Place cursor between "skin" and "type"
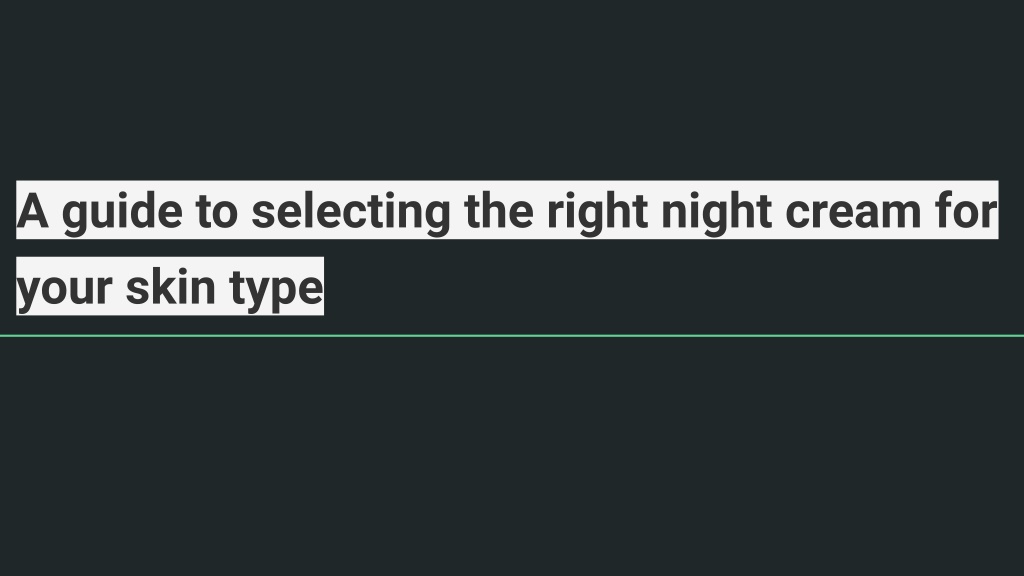This screenshot has width=1024, height=576. 223,286
